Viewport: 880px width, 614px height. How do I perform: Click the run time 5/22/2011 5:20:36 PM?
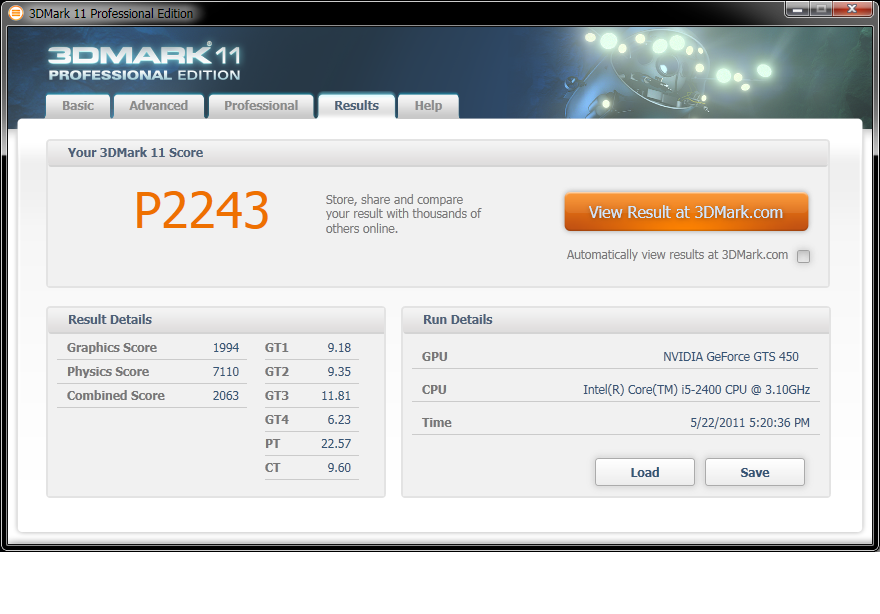pos(750,423)
